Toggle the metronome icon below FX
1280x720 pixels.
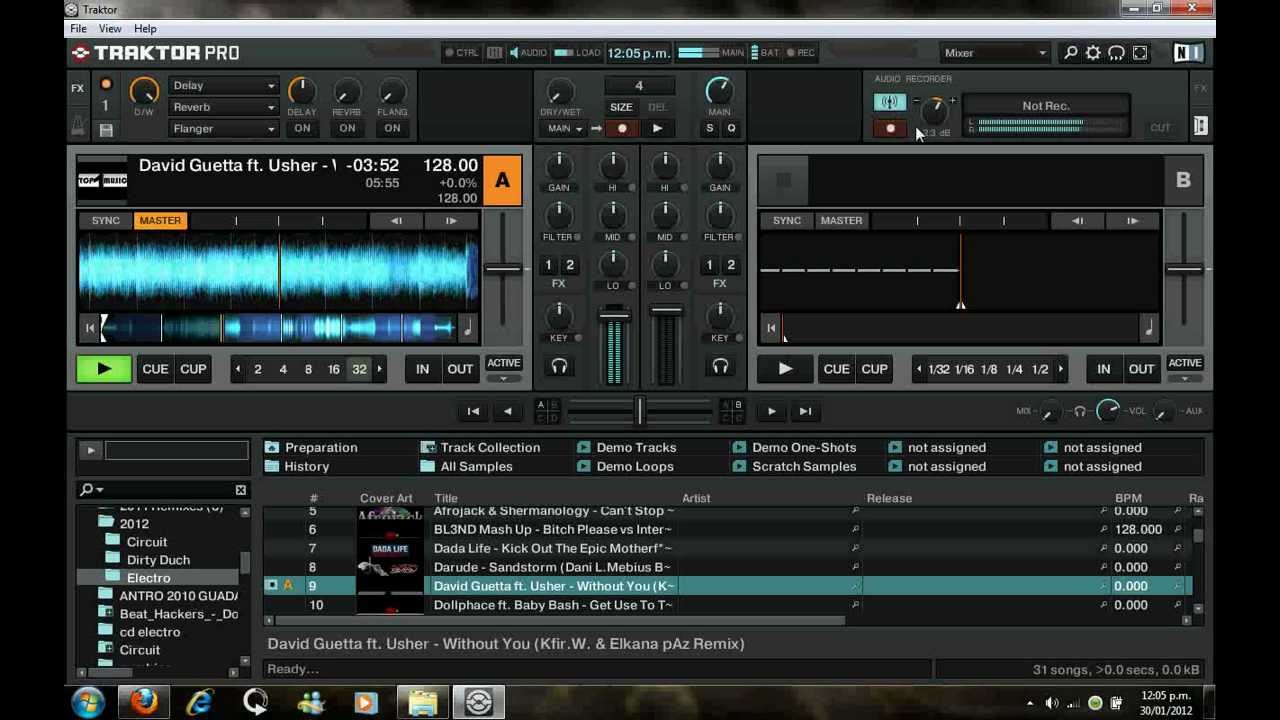pyautogui.click(x=77, y=127)
